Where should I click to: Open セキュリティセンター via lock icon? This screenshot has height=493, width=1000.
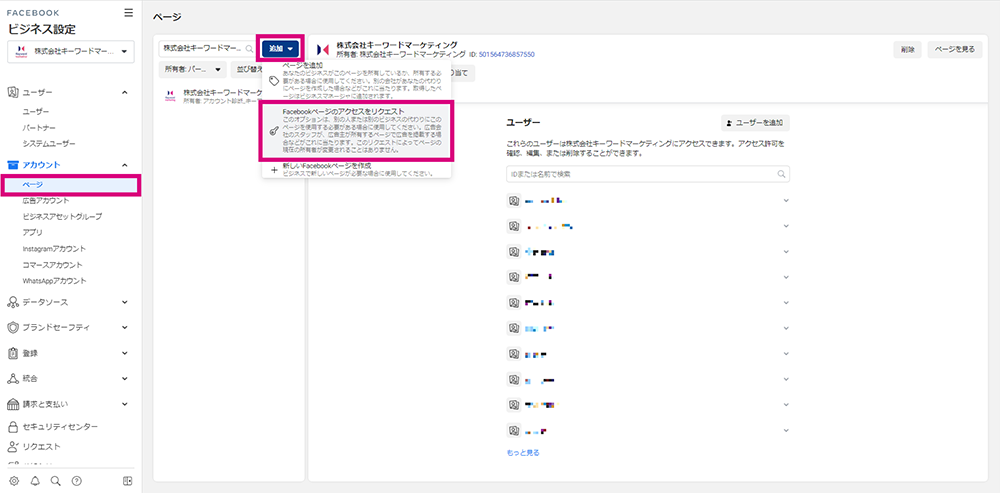13,427
